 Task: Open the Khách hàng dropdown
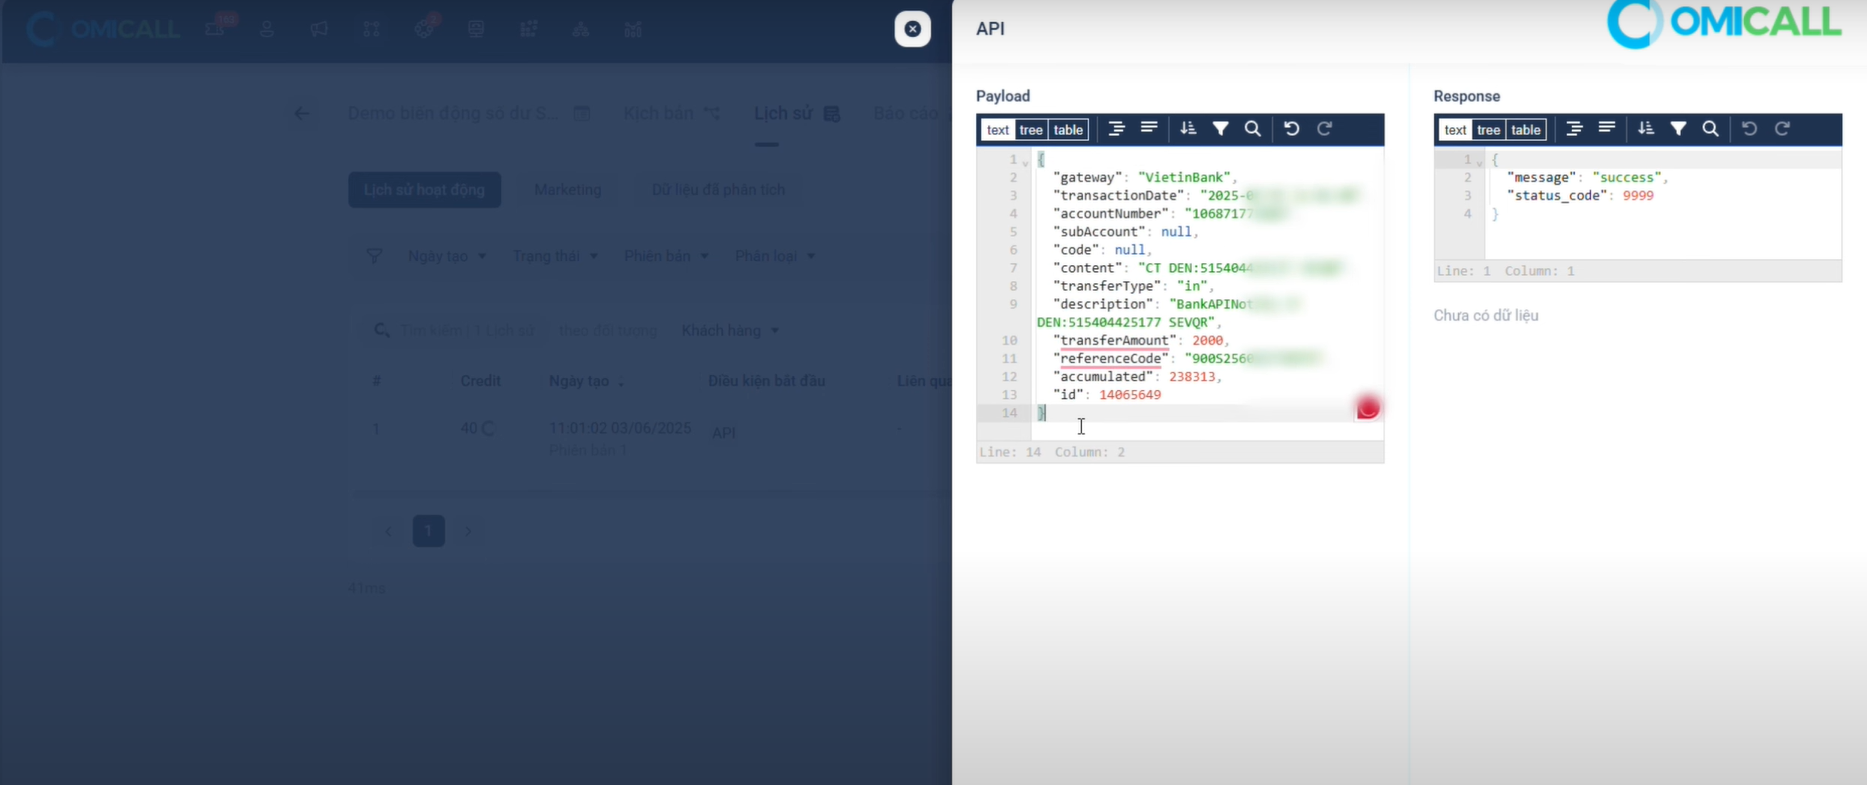(x=730, y=330)
